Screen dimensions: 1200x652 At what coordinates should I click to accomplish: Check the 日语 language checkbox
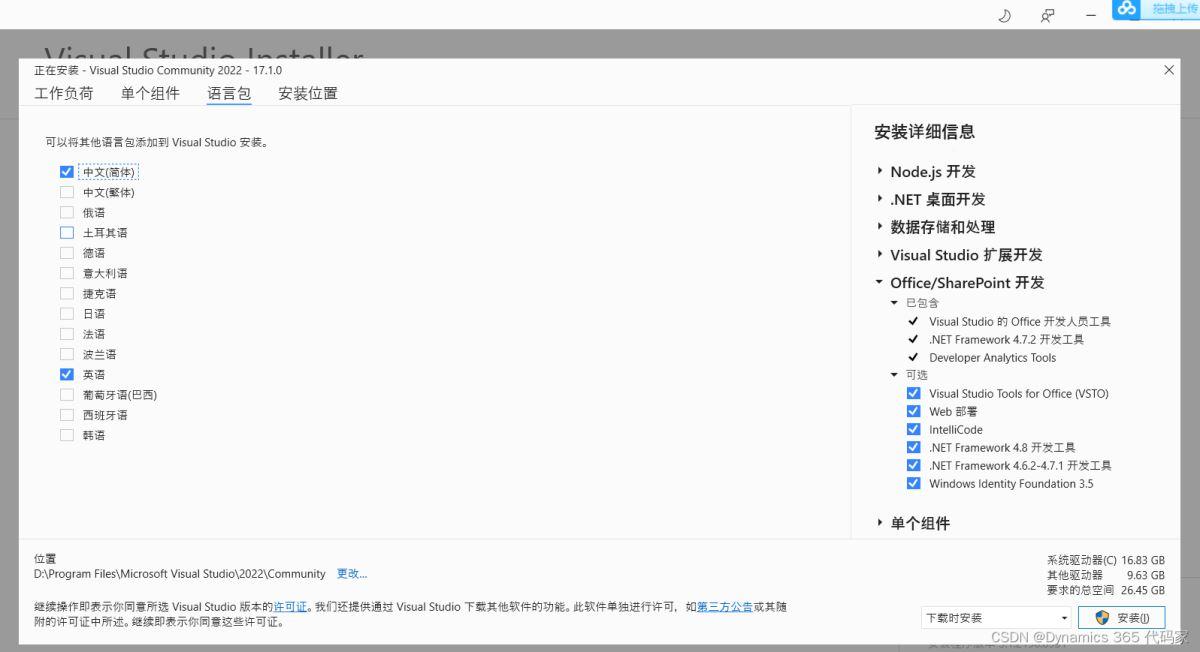(x=67, y=313)
